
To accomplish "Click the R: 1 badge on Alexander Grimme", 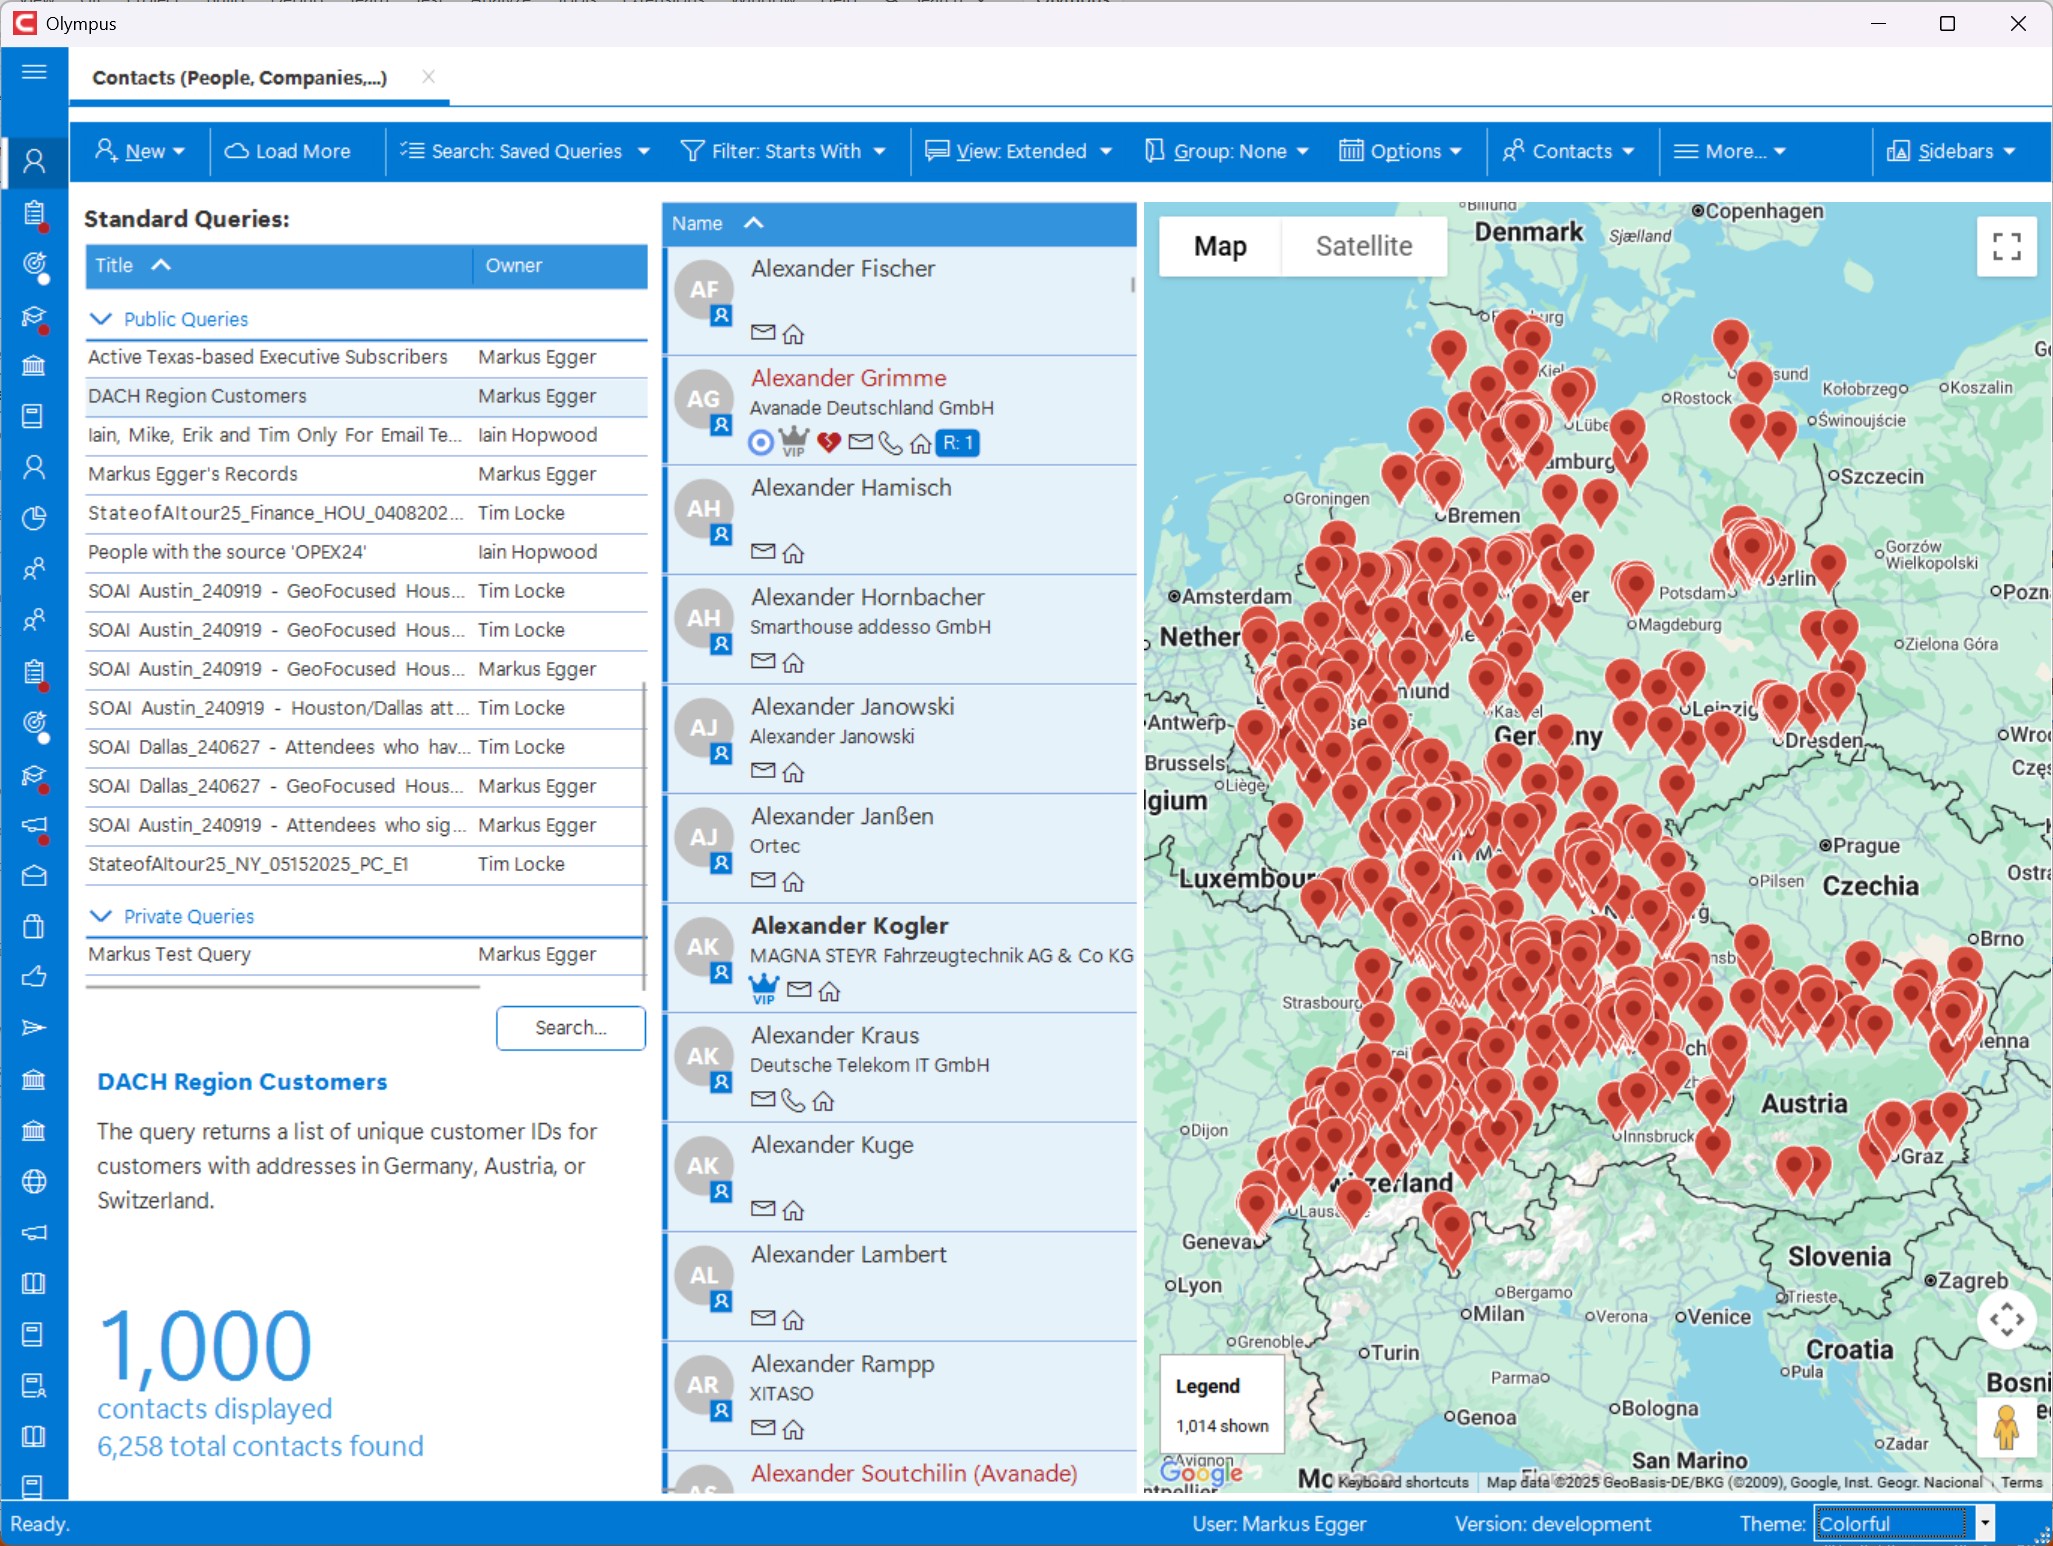I will point(958,442).
